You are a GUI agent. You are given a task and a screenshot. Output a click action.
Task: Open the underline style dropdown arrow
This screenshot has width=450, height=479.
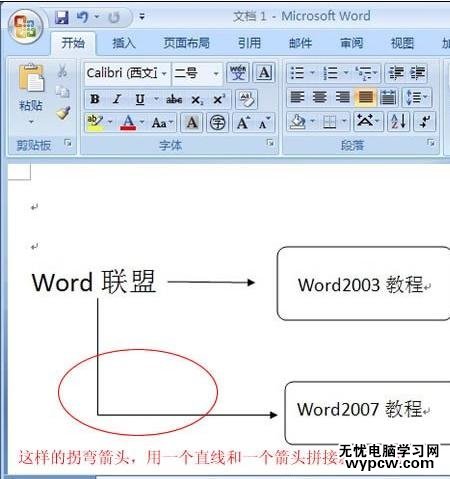[x=156, y=99]
